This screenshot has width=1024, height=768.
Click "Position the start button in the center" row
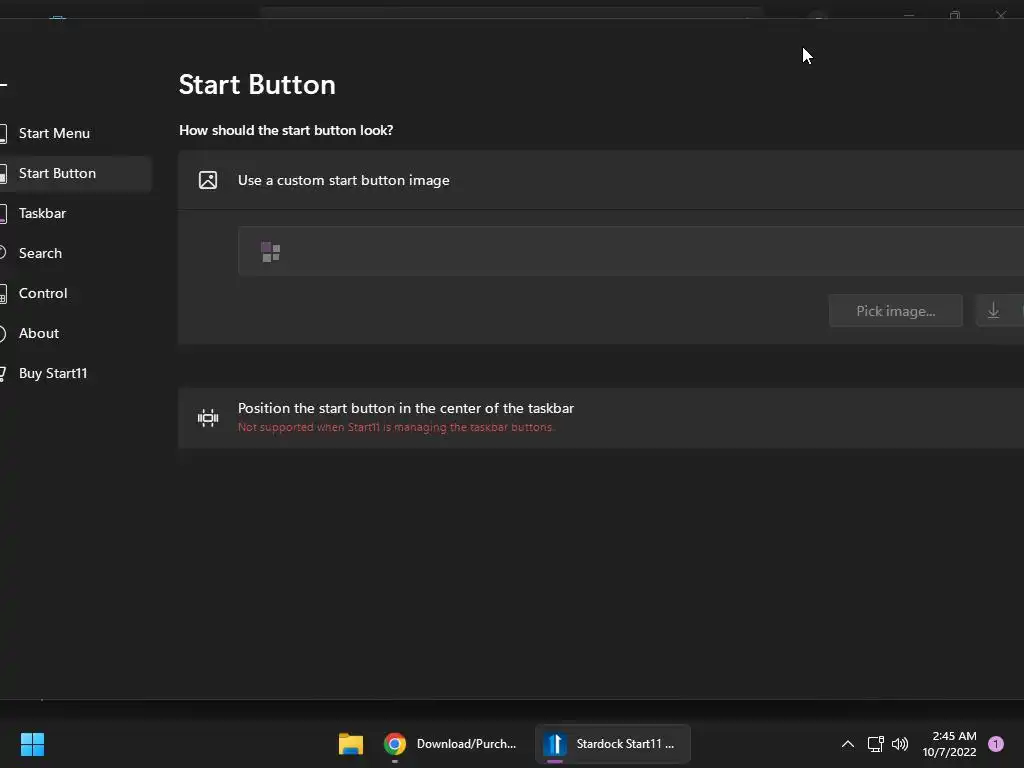601,418
